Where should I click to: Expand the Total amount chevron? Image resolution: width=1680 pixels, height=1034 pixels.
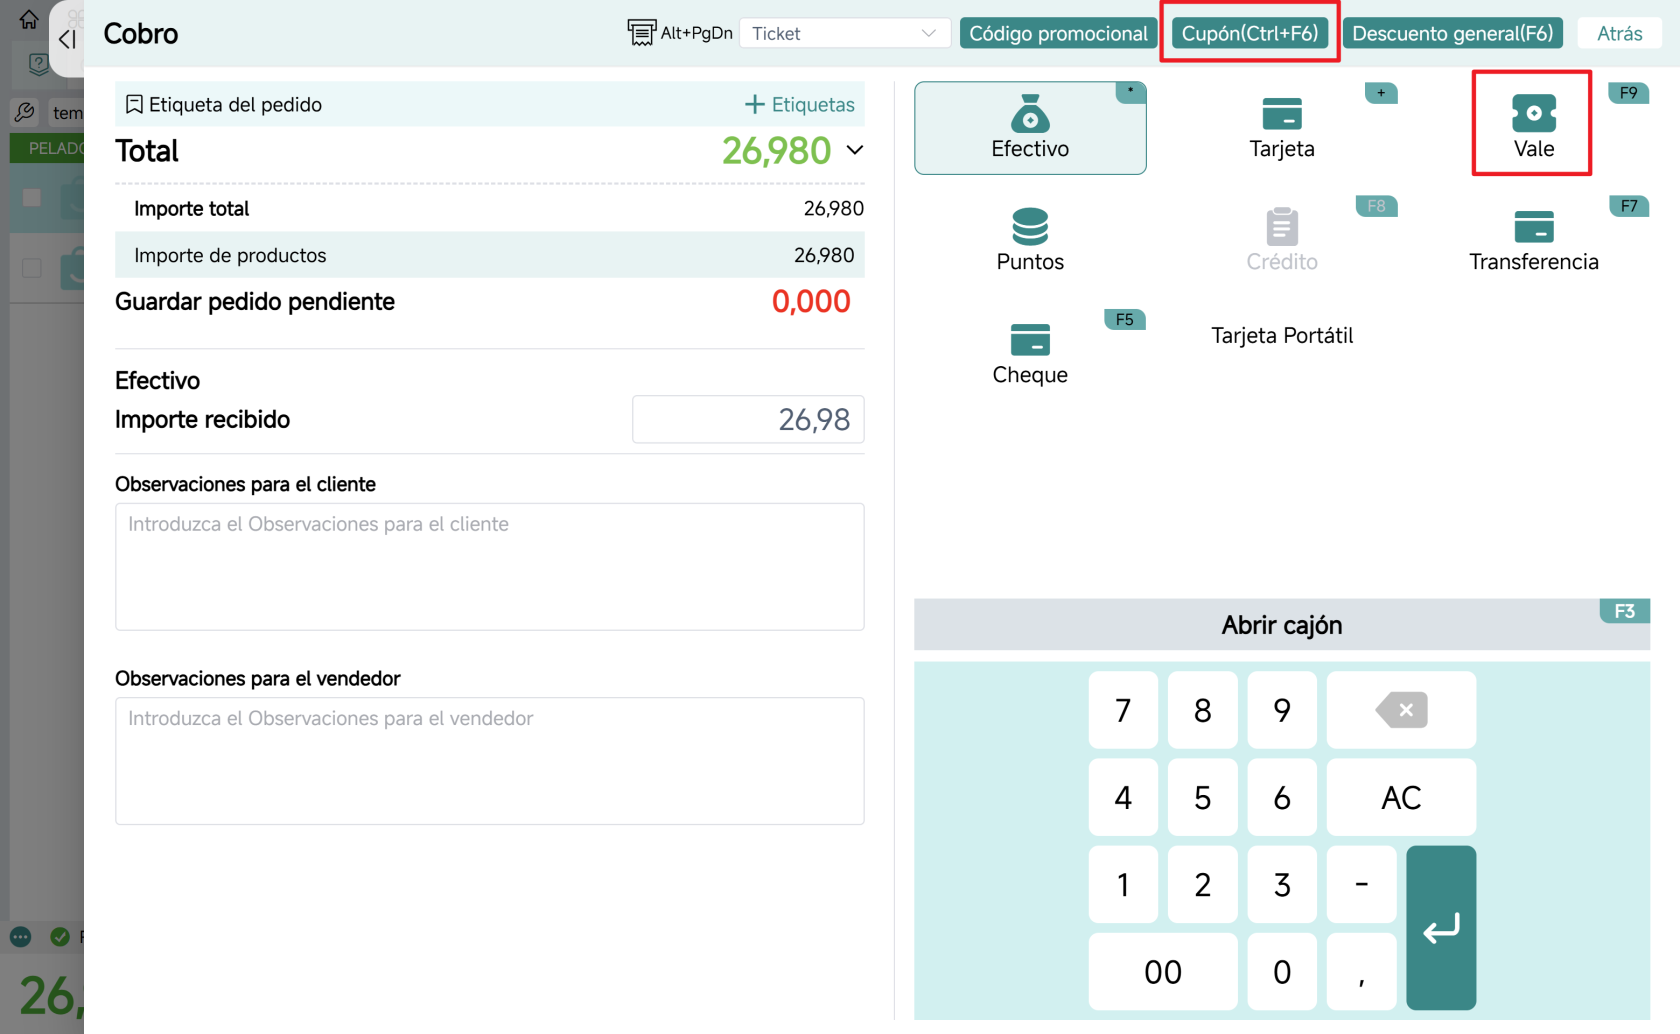click(x=855, y=150)
